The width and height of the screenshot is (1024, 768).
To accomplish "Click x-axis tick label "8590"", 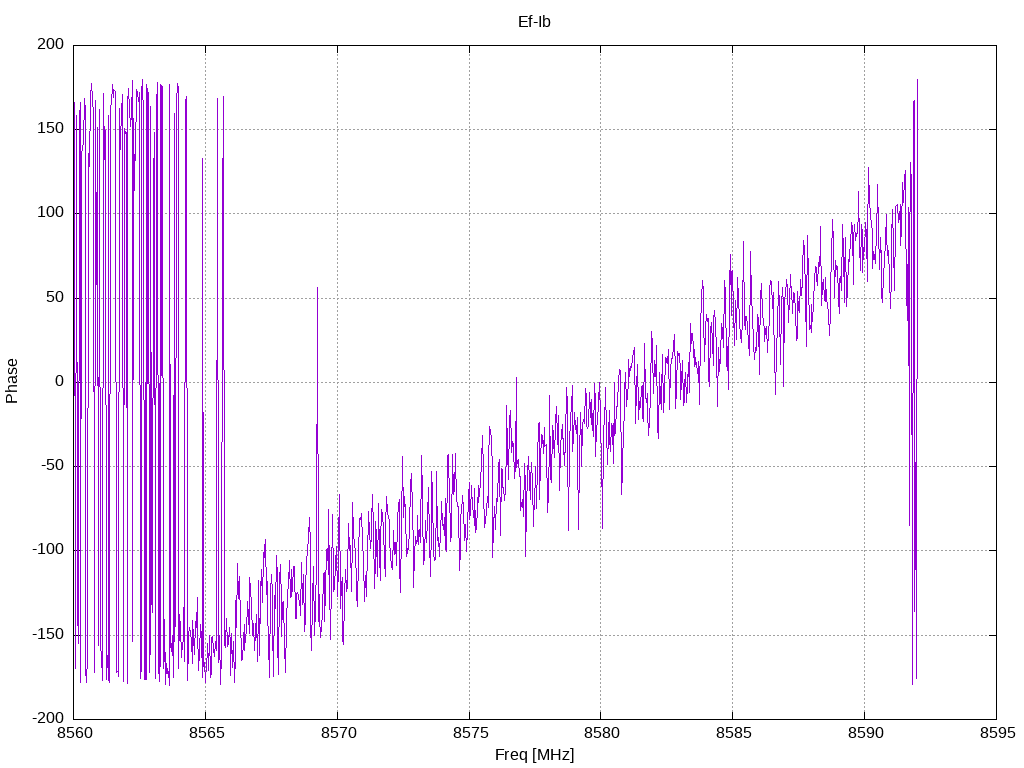I will pyautogui.click(x=865, y=733).
